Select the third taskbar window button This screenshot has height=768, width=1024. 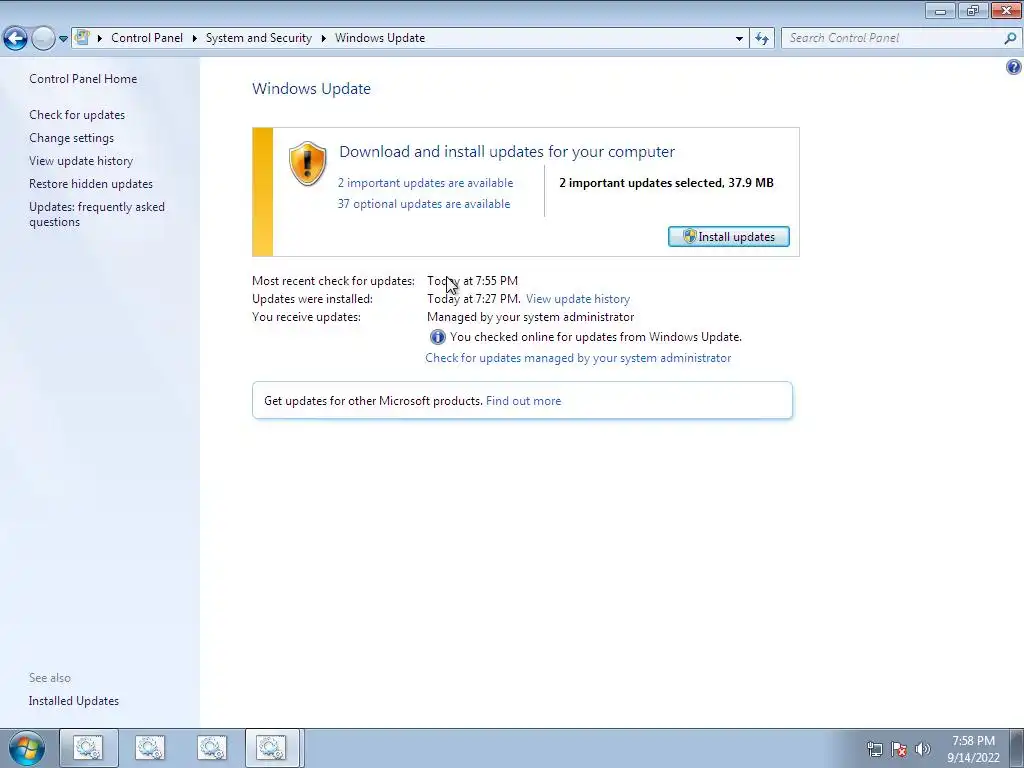[x=212, y=748]
